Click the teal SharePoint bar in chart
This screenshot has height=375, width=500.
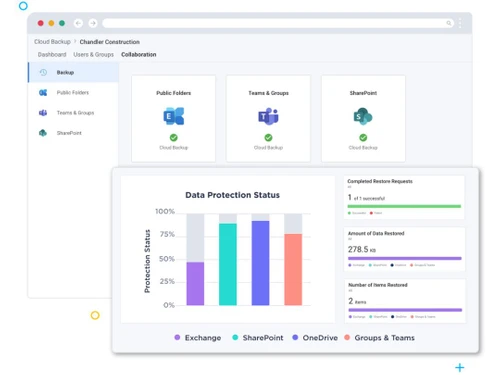228,264
